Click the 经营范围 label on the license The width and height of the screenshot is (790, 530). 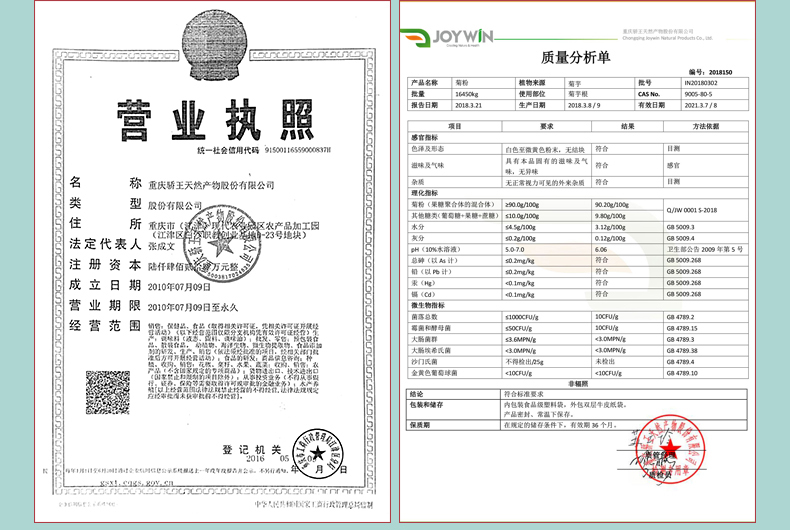pyautogui.click(x=105, y=325)
